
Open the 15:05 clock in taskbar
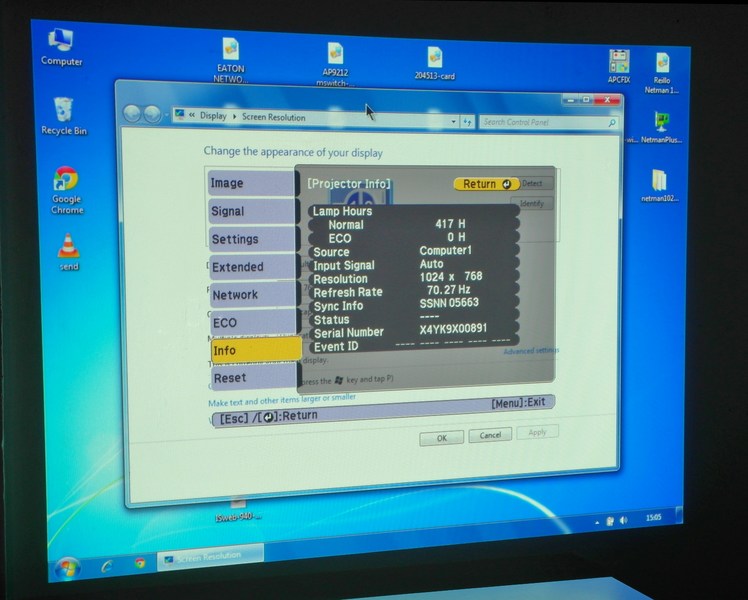pos(654,517)
